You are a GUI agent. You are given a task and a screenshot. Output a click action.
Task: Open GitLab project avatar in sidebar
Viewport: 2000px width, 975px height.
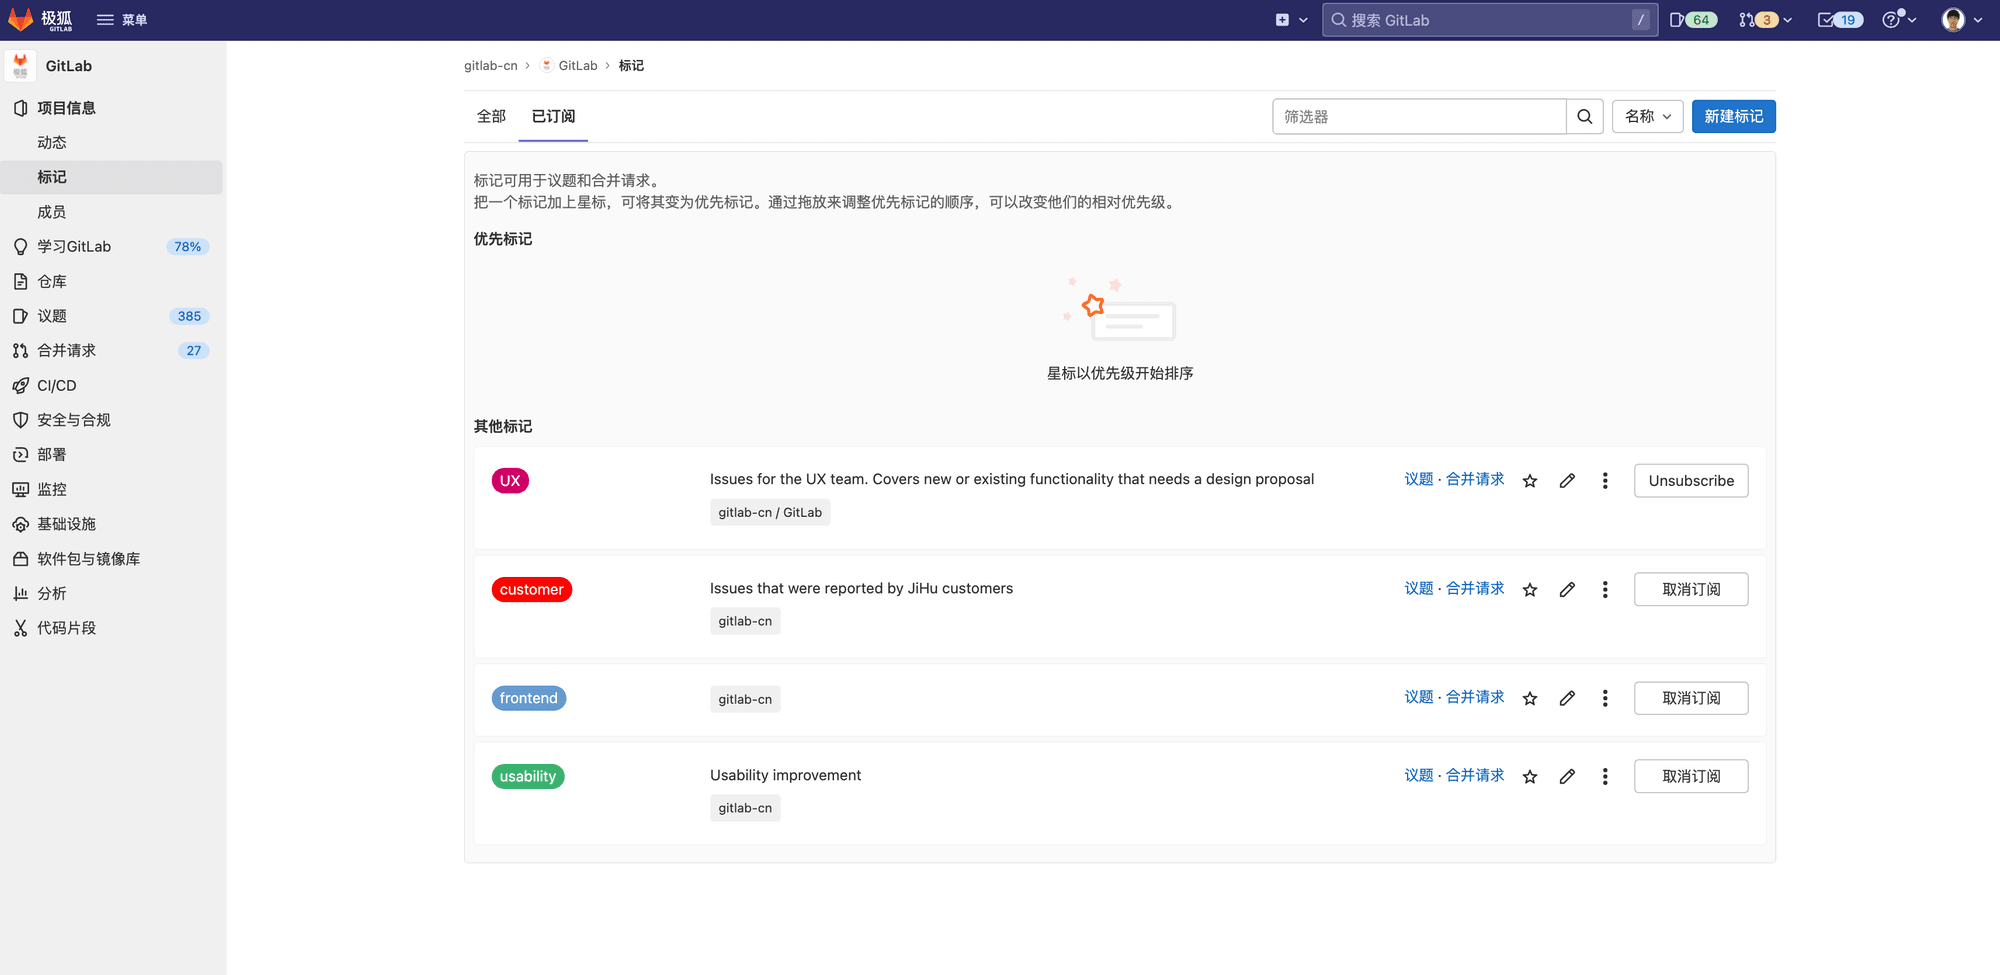click(x=20, y=66)
